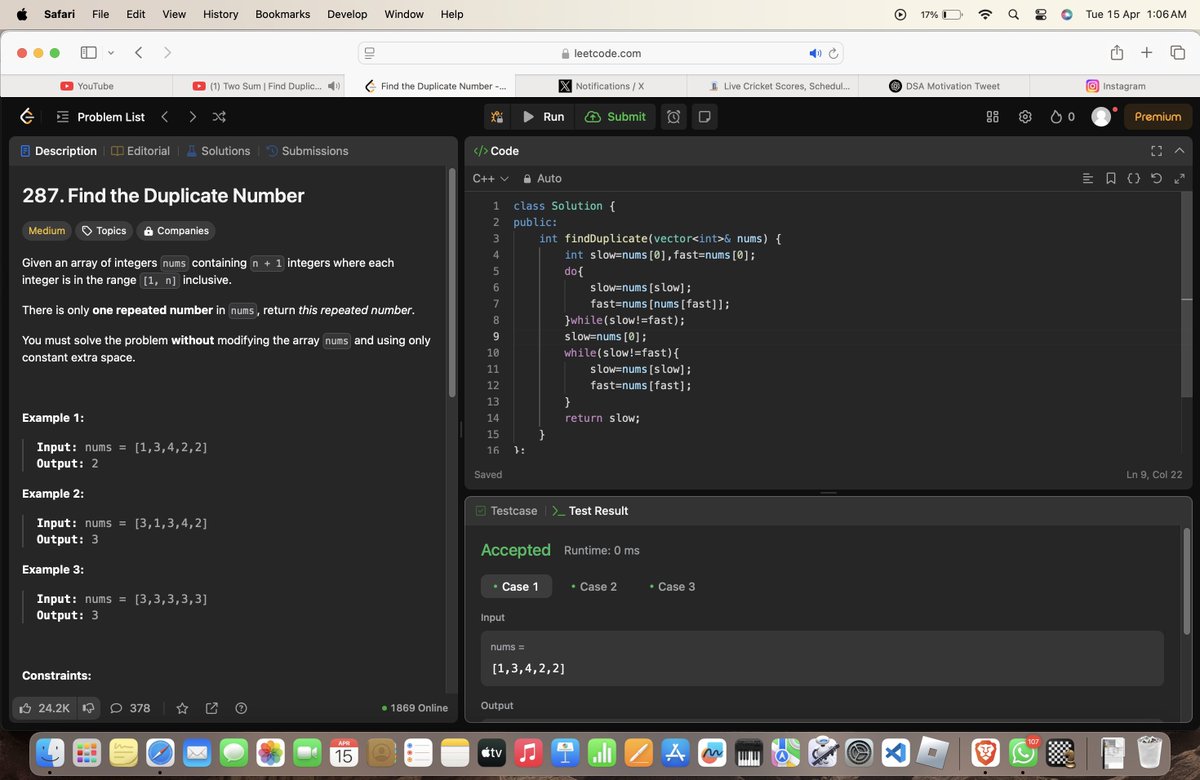Switch to the Editorial tab

[x=140, y=151]
